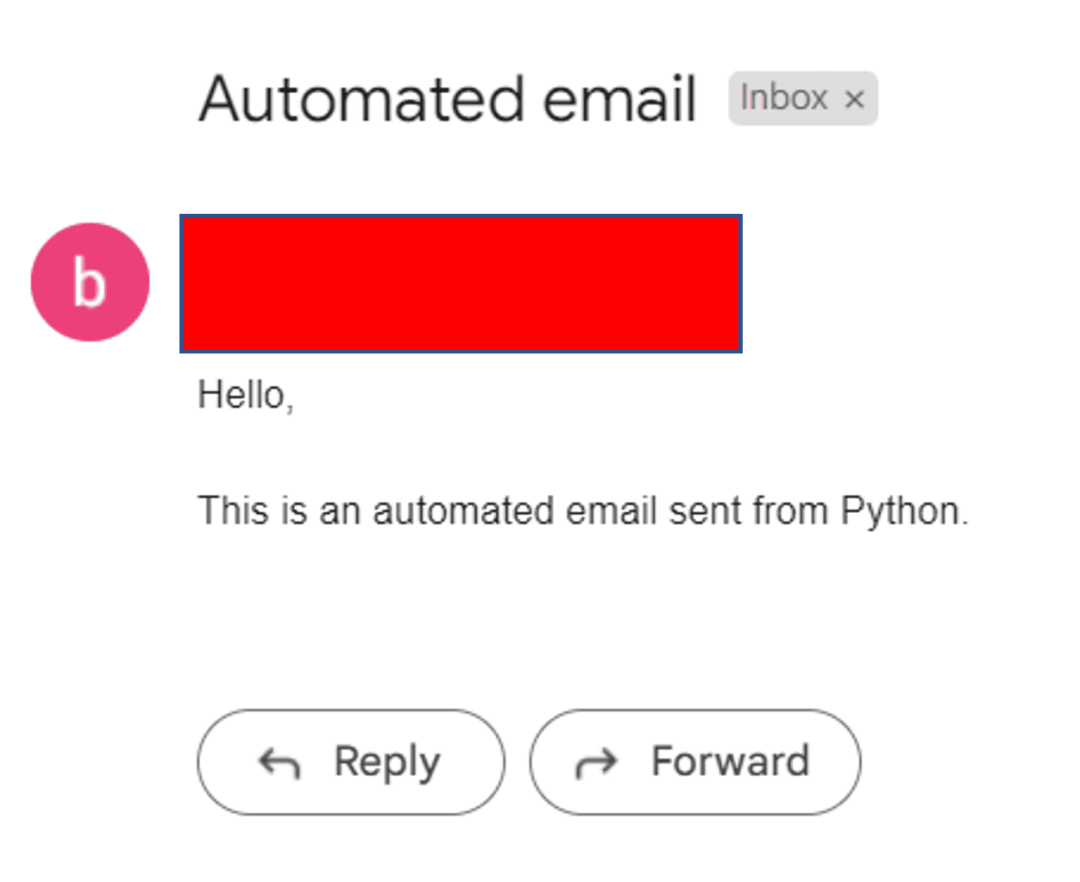Click the curved reply arrow icon
This screenshot has height=882, width=1080.
(x=279, y=763)
